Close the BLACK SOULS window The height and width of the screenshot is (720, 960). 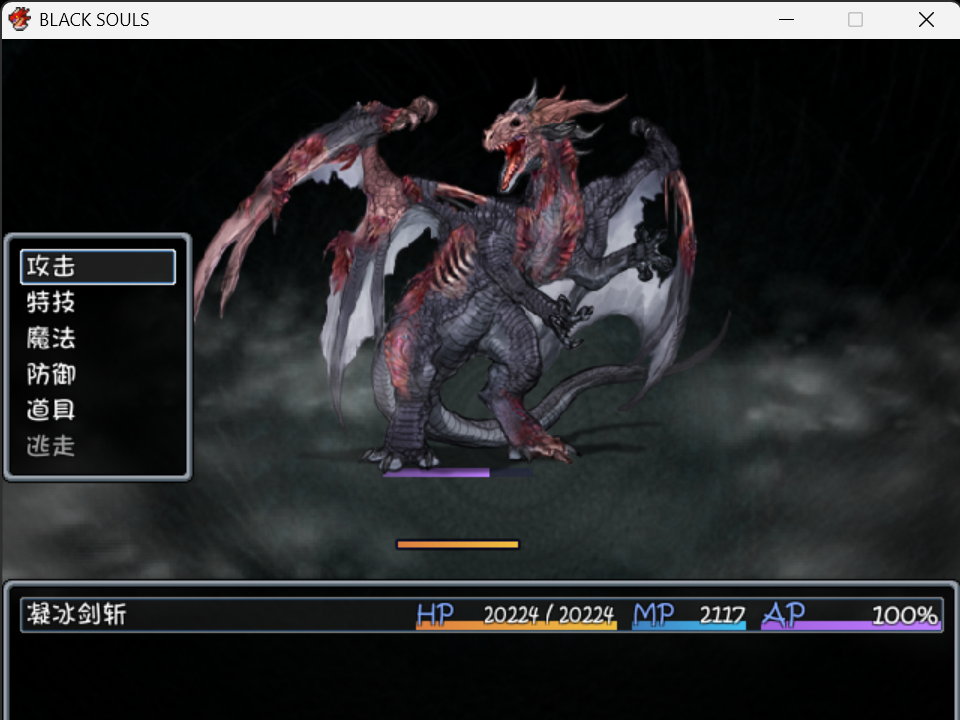click(926, 20)
